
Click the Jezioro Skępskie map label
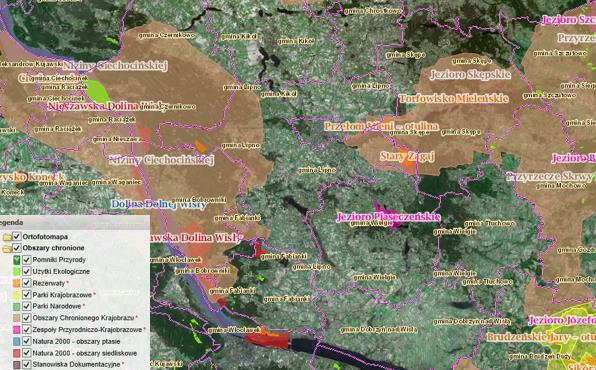[470, 75]
